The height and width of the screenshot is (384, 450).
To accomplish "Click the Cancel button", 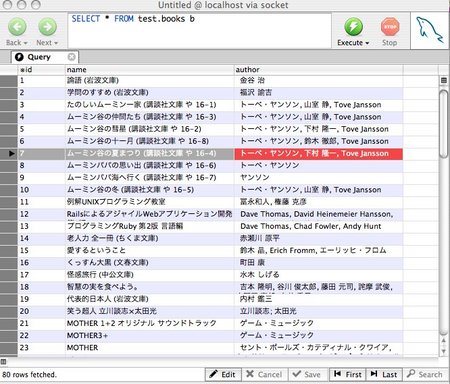I will [264, 374].
